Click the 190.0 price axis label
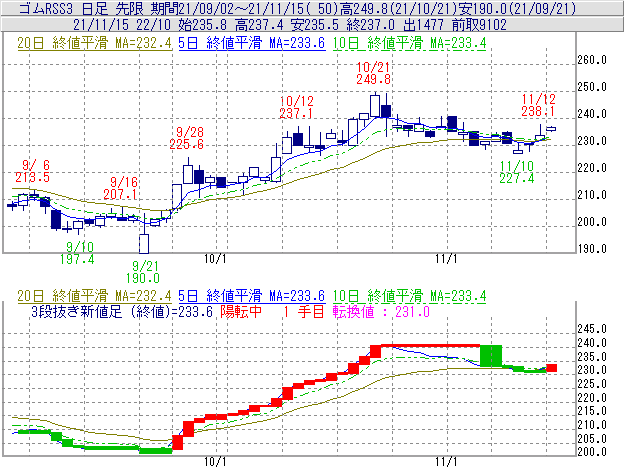 coord(592,249)
